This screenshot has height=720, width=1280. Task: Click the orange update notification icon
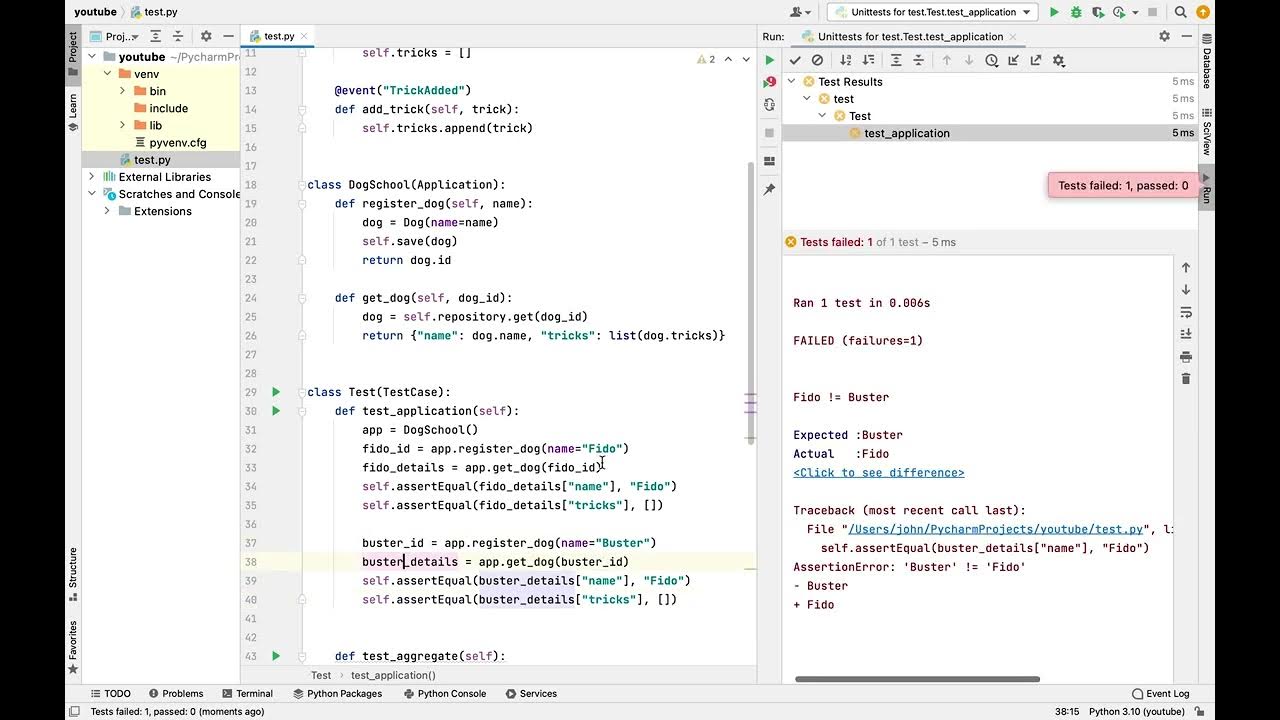click(x=1203, y=12)
